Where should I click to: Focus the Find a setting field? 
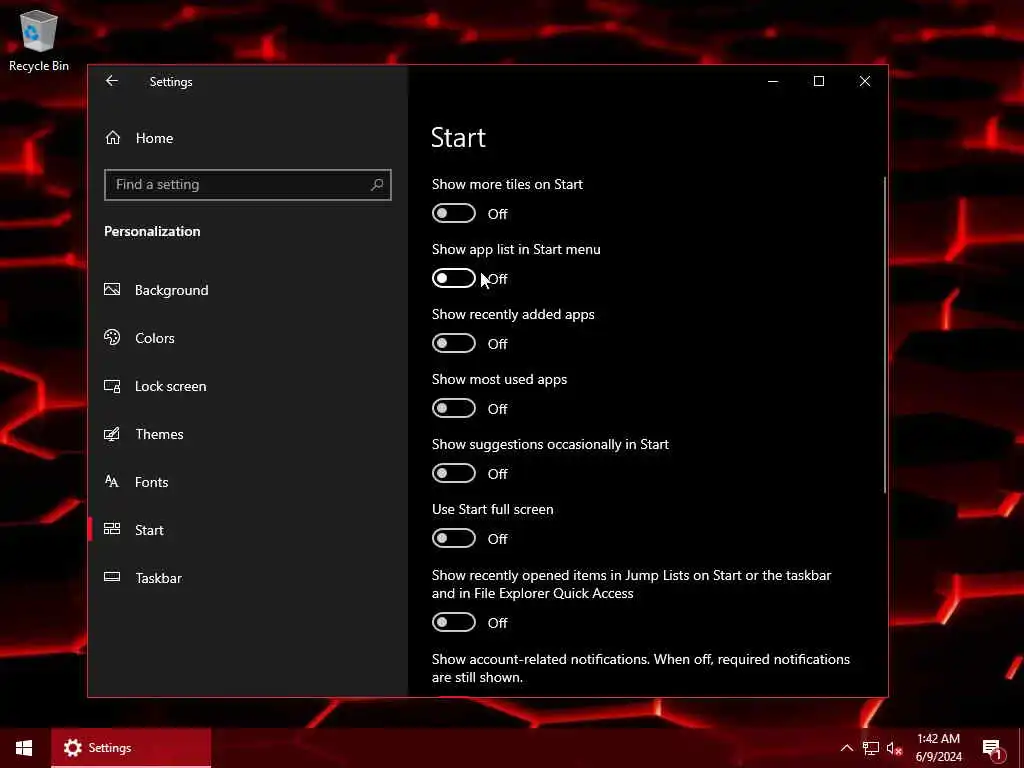click(248, 185)
